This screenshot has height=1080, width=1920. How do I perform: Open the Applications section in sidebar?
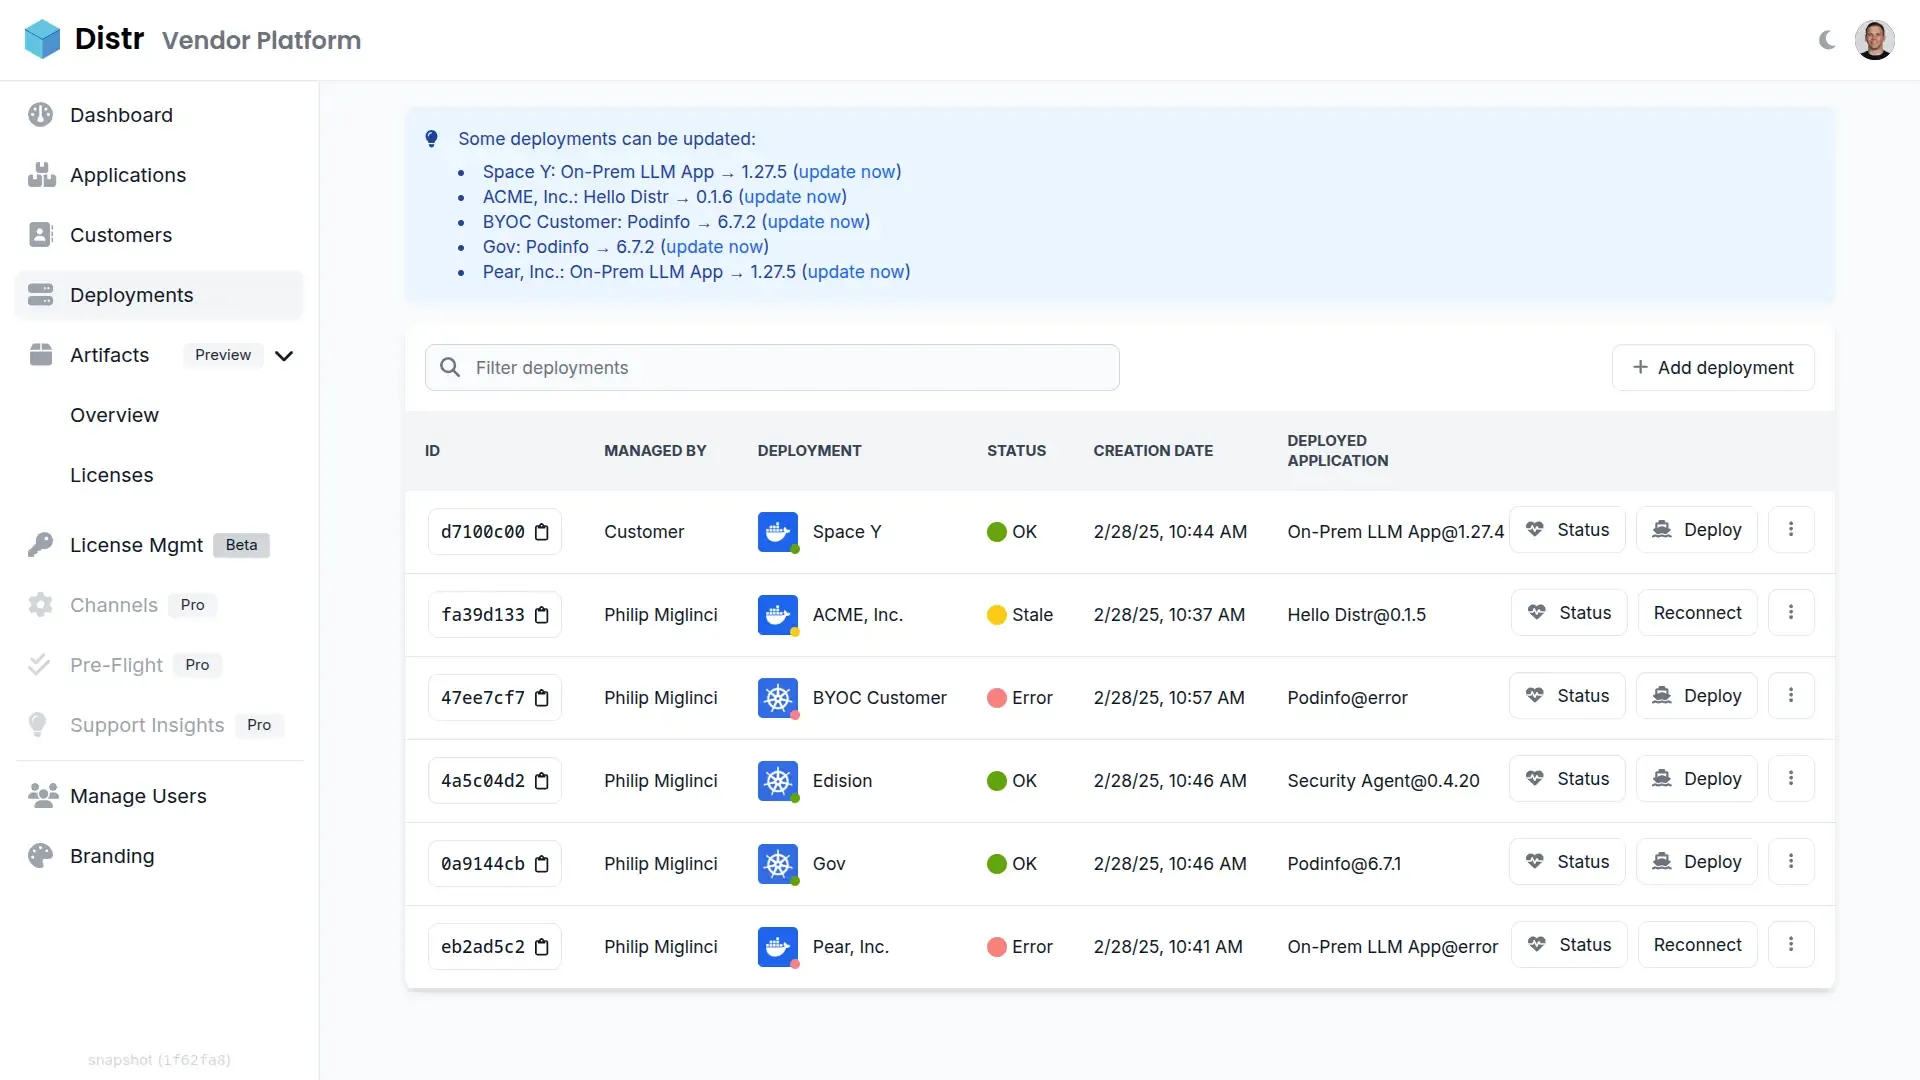[x=127, y=175]
